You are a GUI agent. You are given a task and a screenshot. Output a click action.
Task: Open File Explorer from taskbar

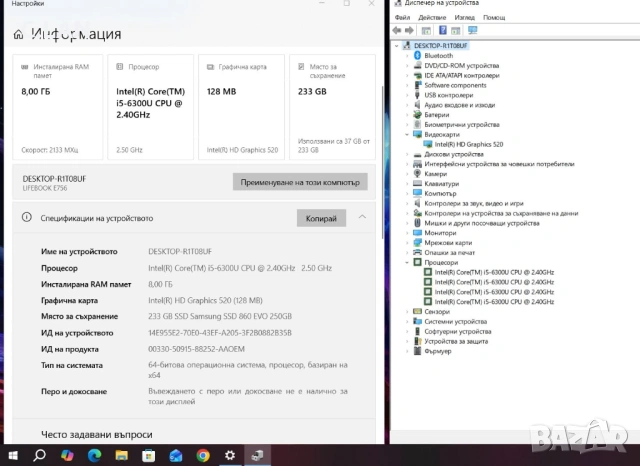(x=122, y=455)
